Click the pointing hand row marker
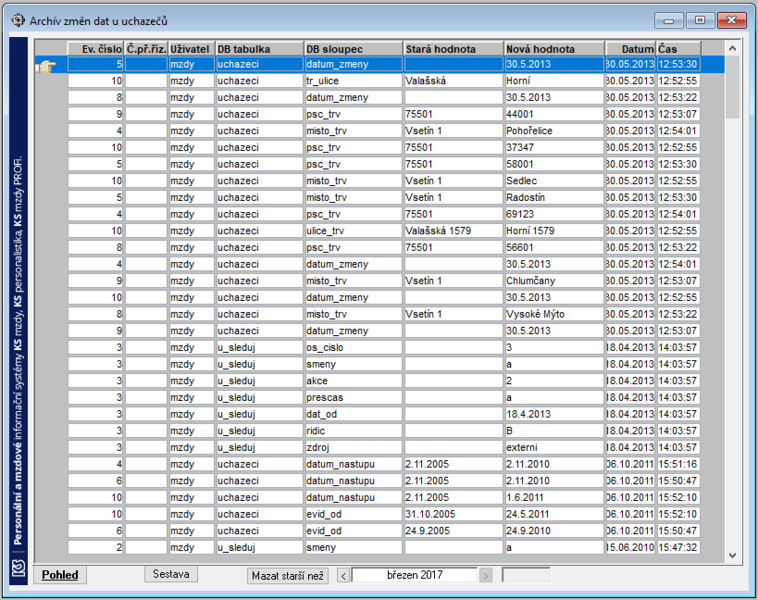 47,66
